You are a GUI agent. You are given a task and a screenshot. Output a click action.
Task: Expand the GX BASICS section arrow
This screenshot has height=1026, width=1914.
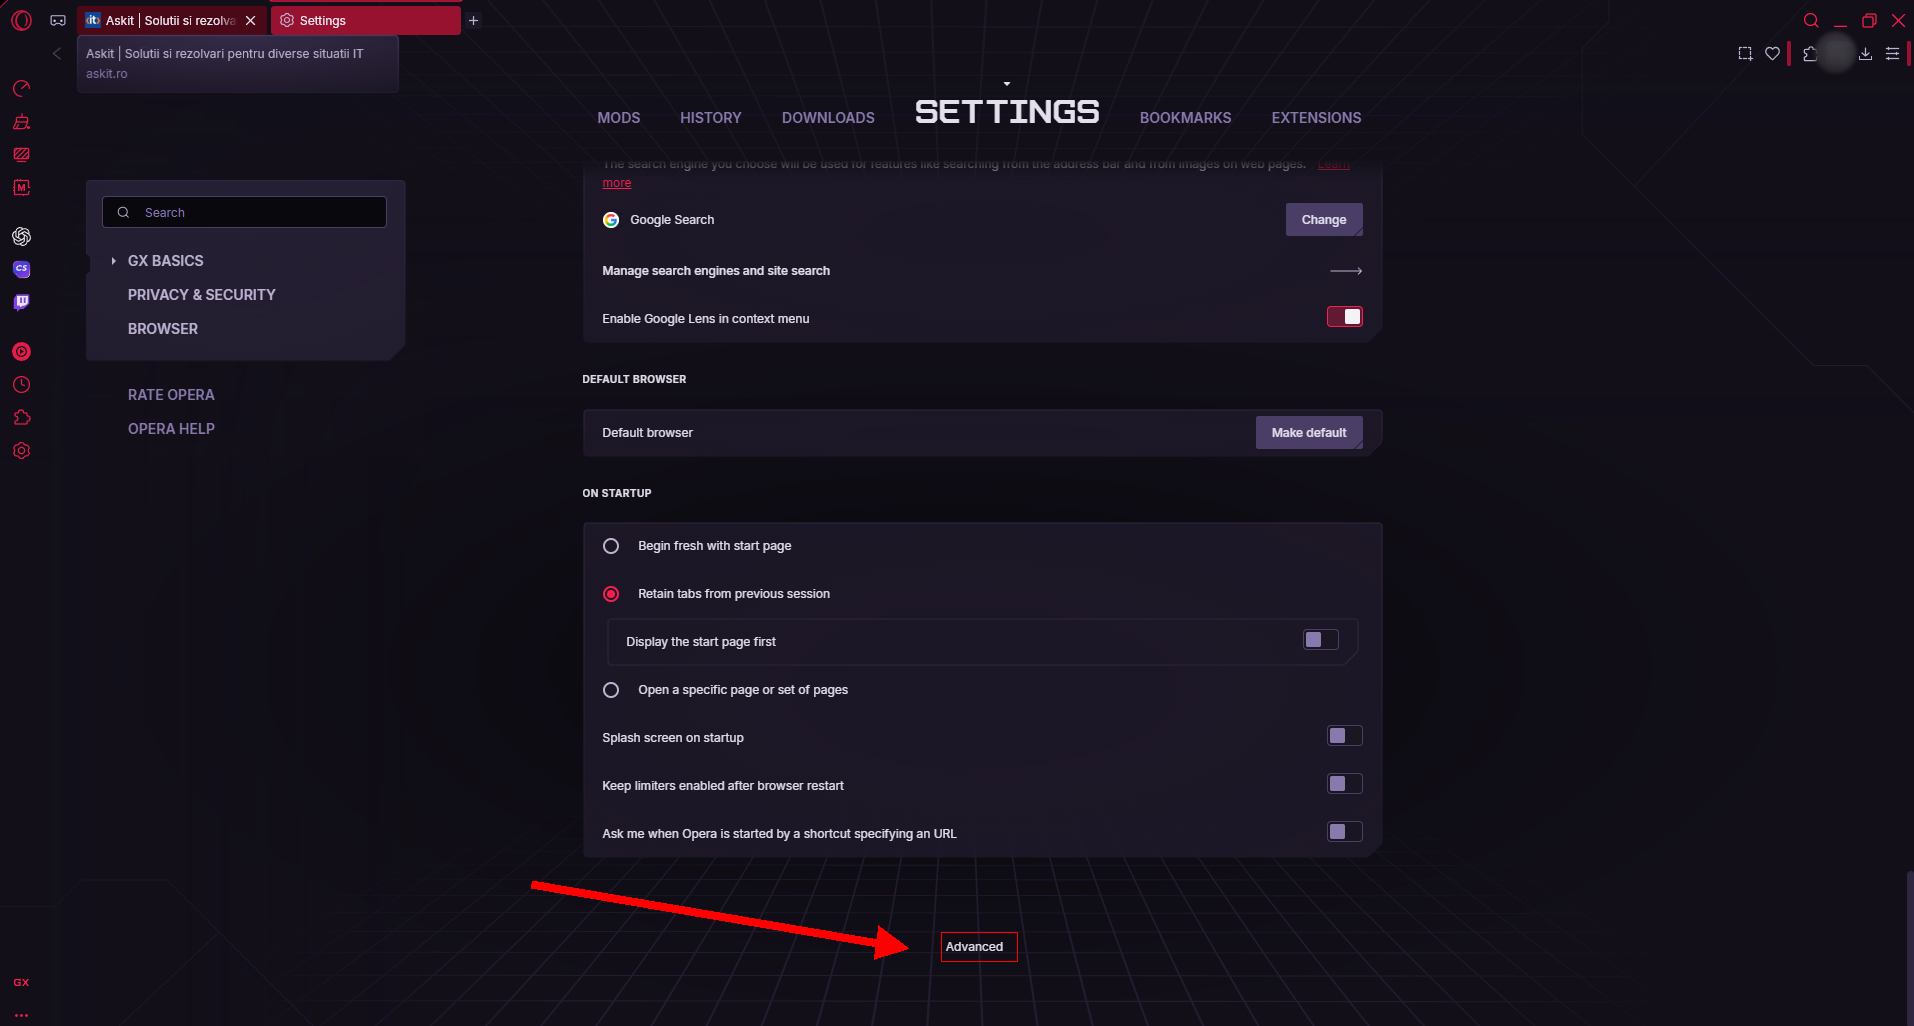tap(114, 261)
